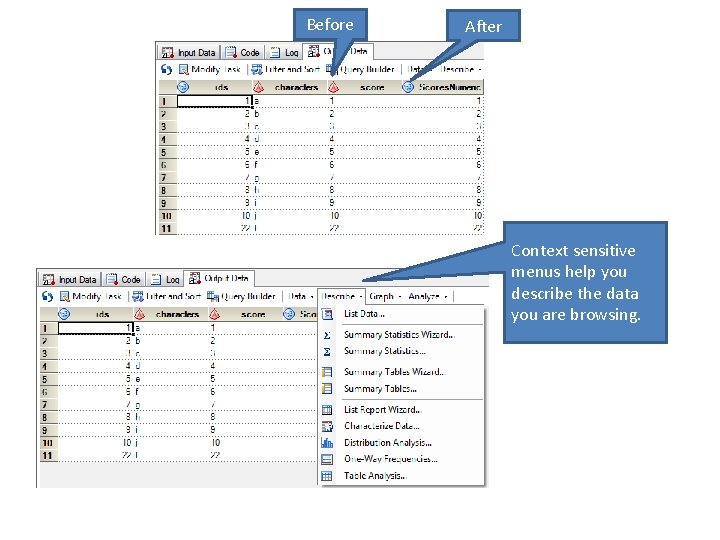The width and height of the screenshot is (720, 540).
Task: Open the Data dropdown in the lower window
Action: click(x=300, y=296)
